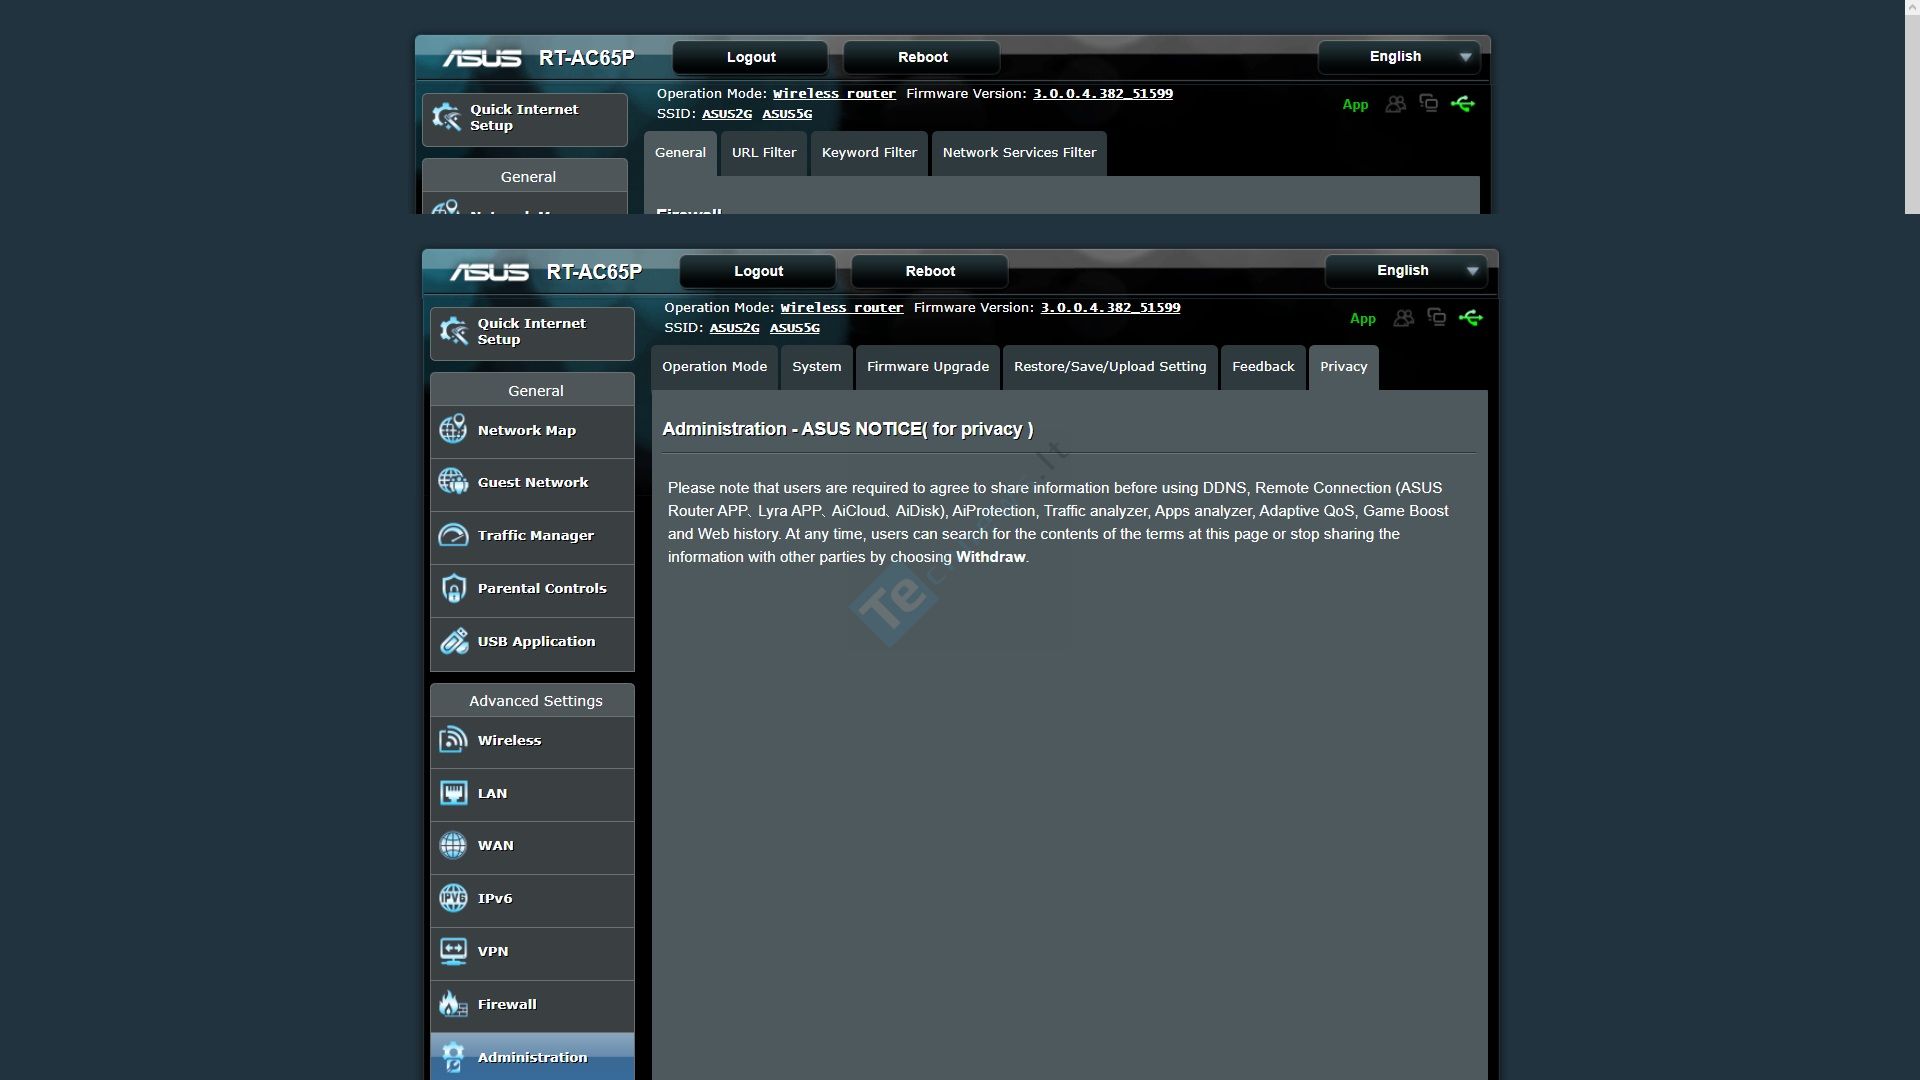The width and height of the screenshot is (1920, 1080).
Task: Switch to Operation Mode tab
Action: tap(714, 367)
